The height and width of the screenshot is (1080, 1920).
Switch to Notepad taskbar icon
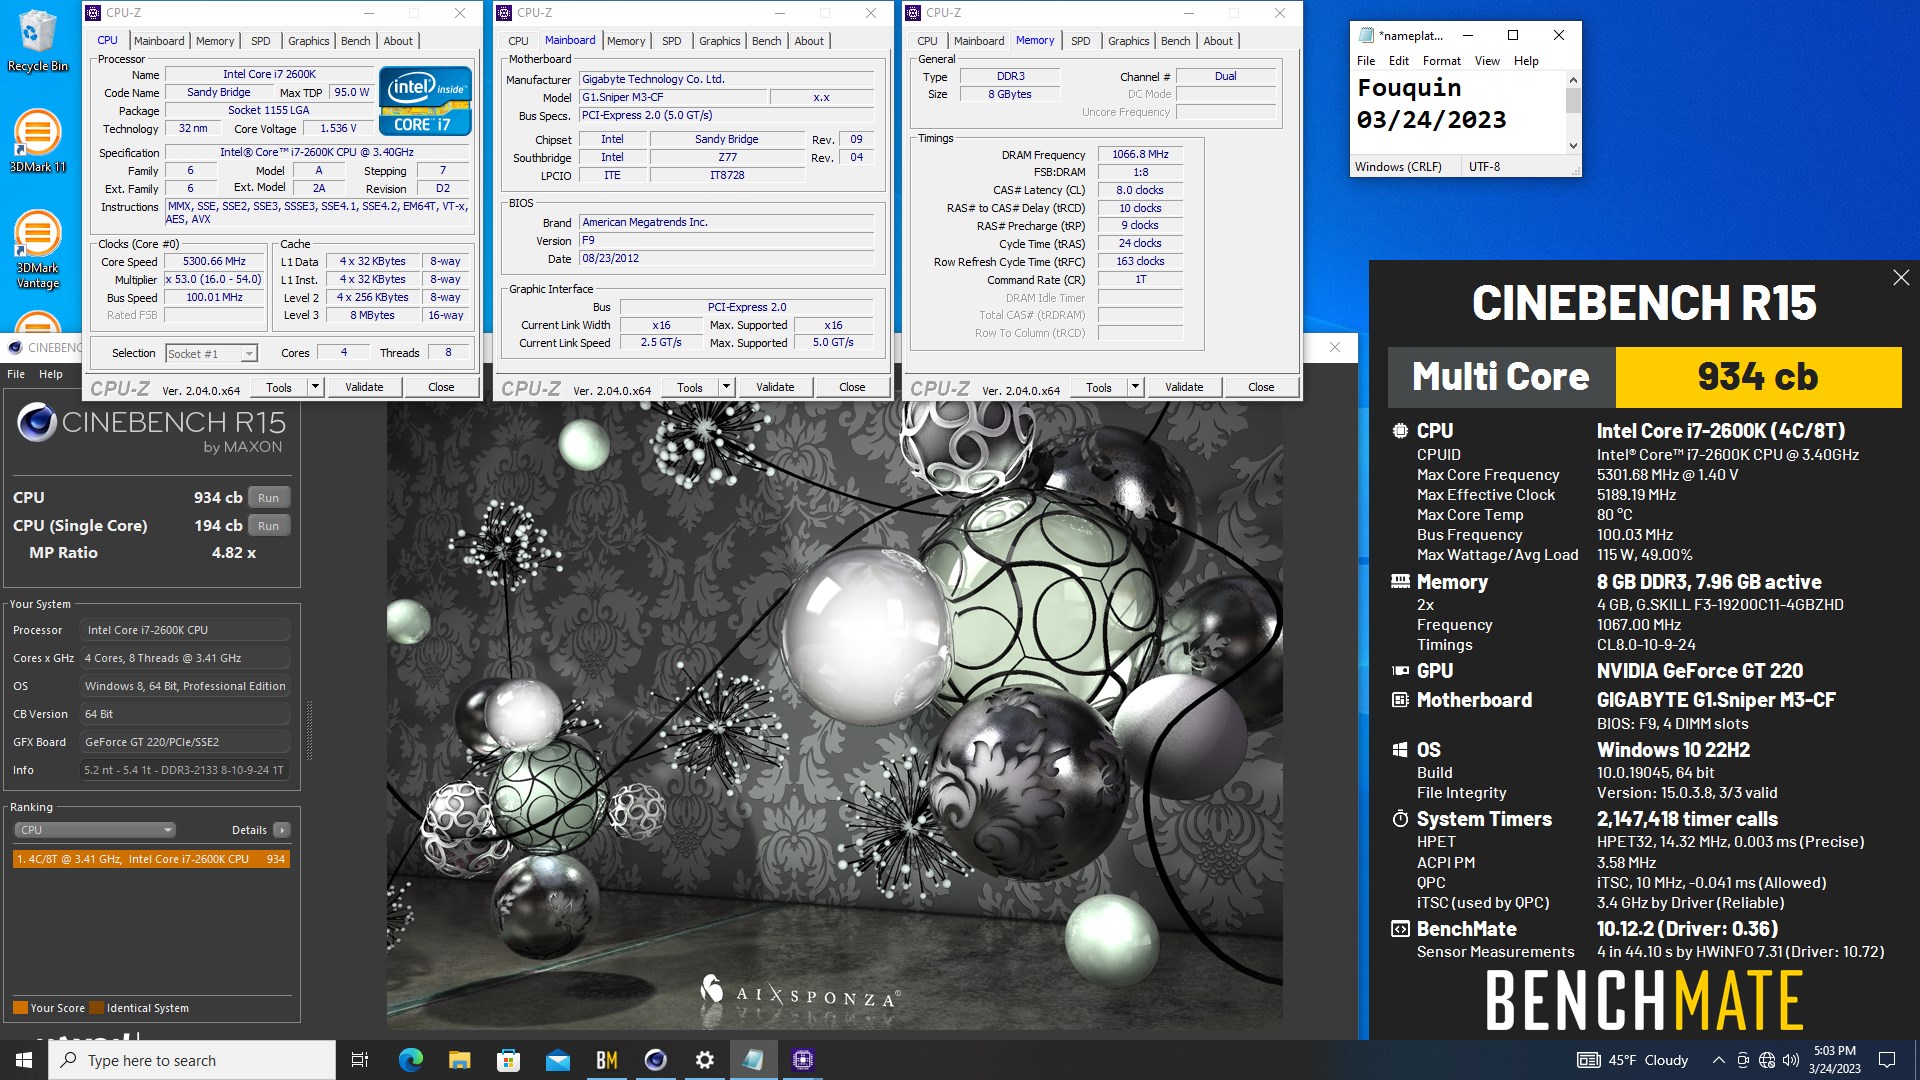pos(753,1060)
